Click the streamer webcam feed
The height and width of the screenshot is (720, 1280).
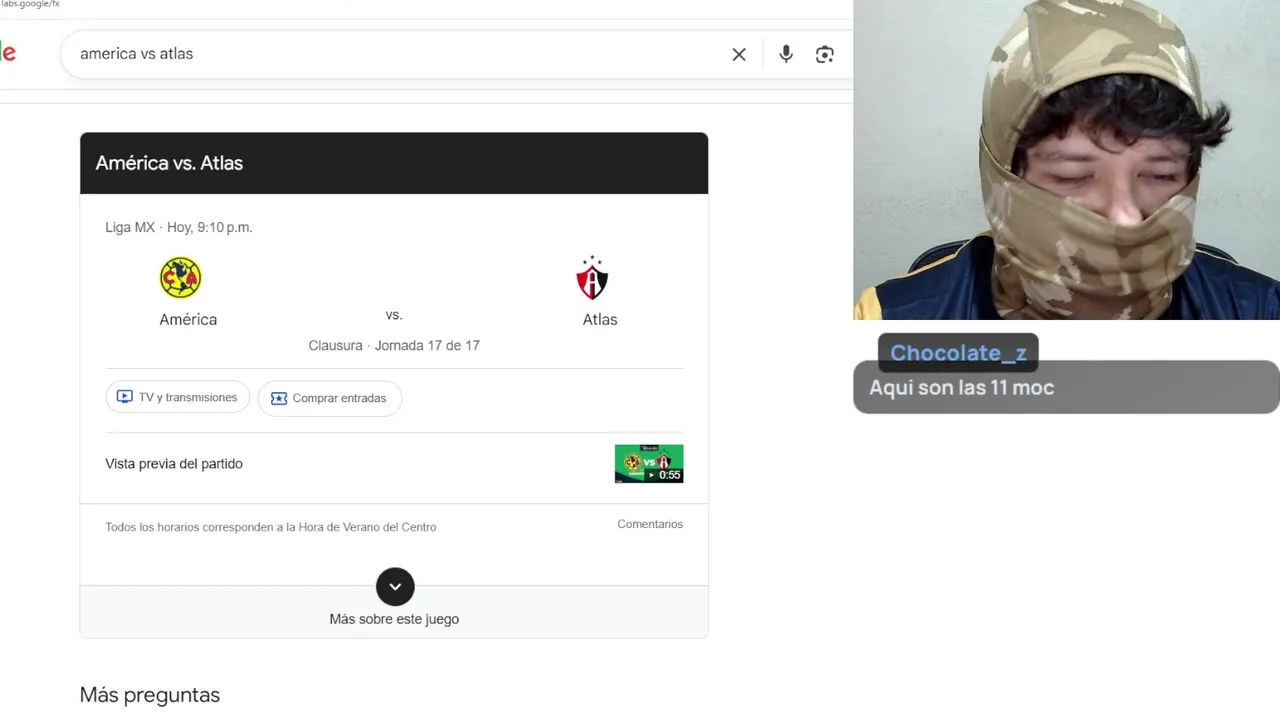coord(1066,160)
